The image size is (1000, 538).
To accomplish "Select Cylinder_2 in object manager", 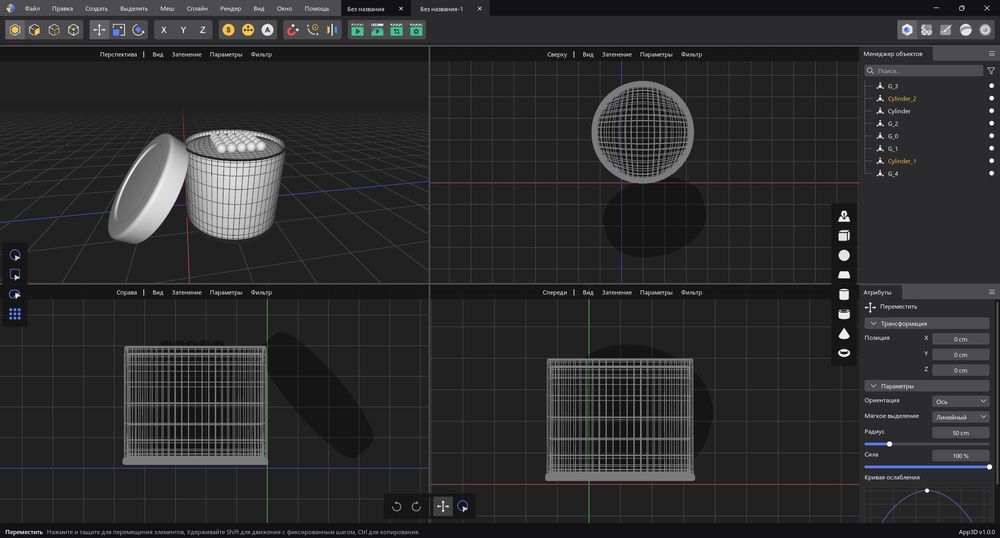I will tap(902, 99).
